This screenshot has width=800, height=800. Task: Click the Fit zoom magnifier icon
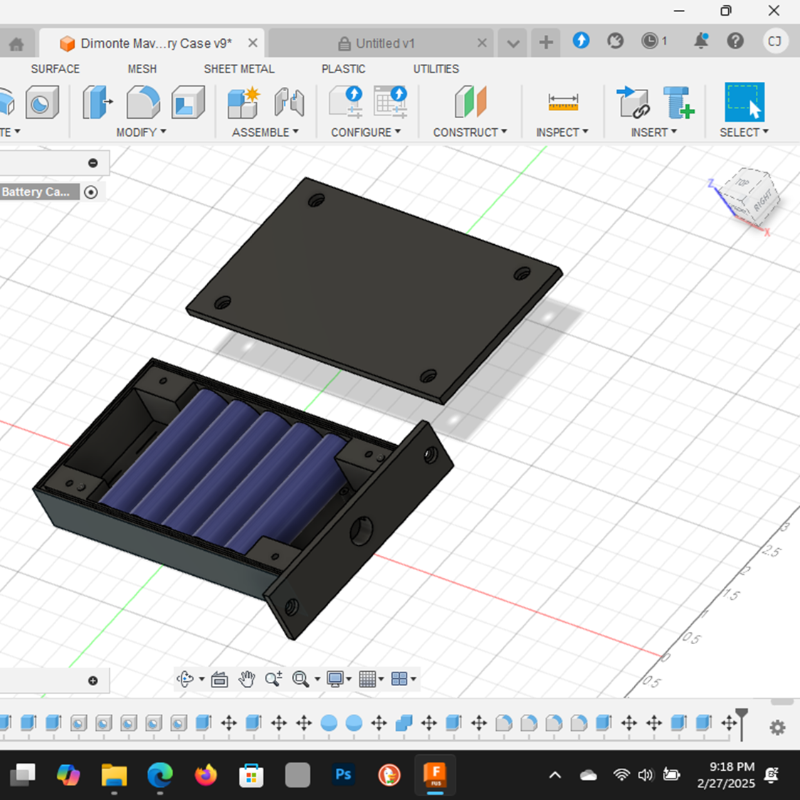301,679
